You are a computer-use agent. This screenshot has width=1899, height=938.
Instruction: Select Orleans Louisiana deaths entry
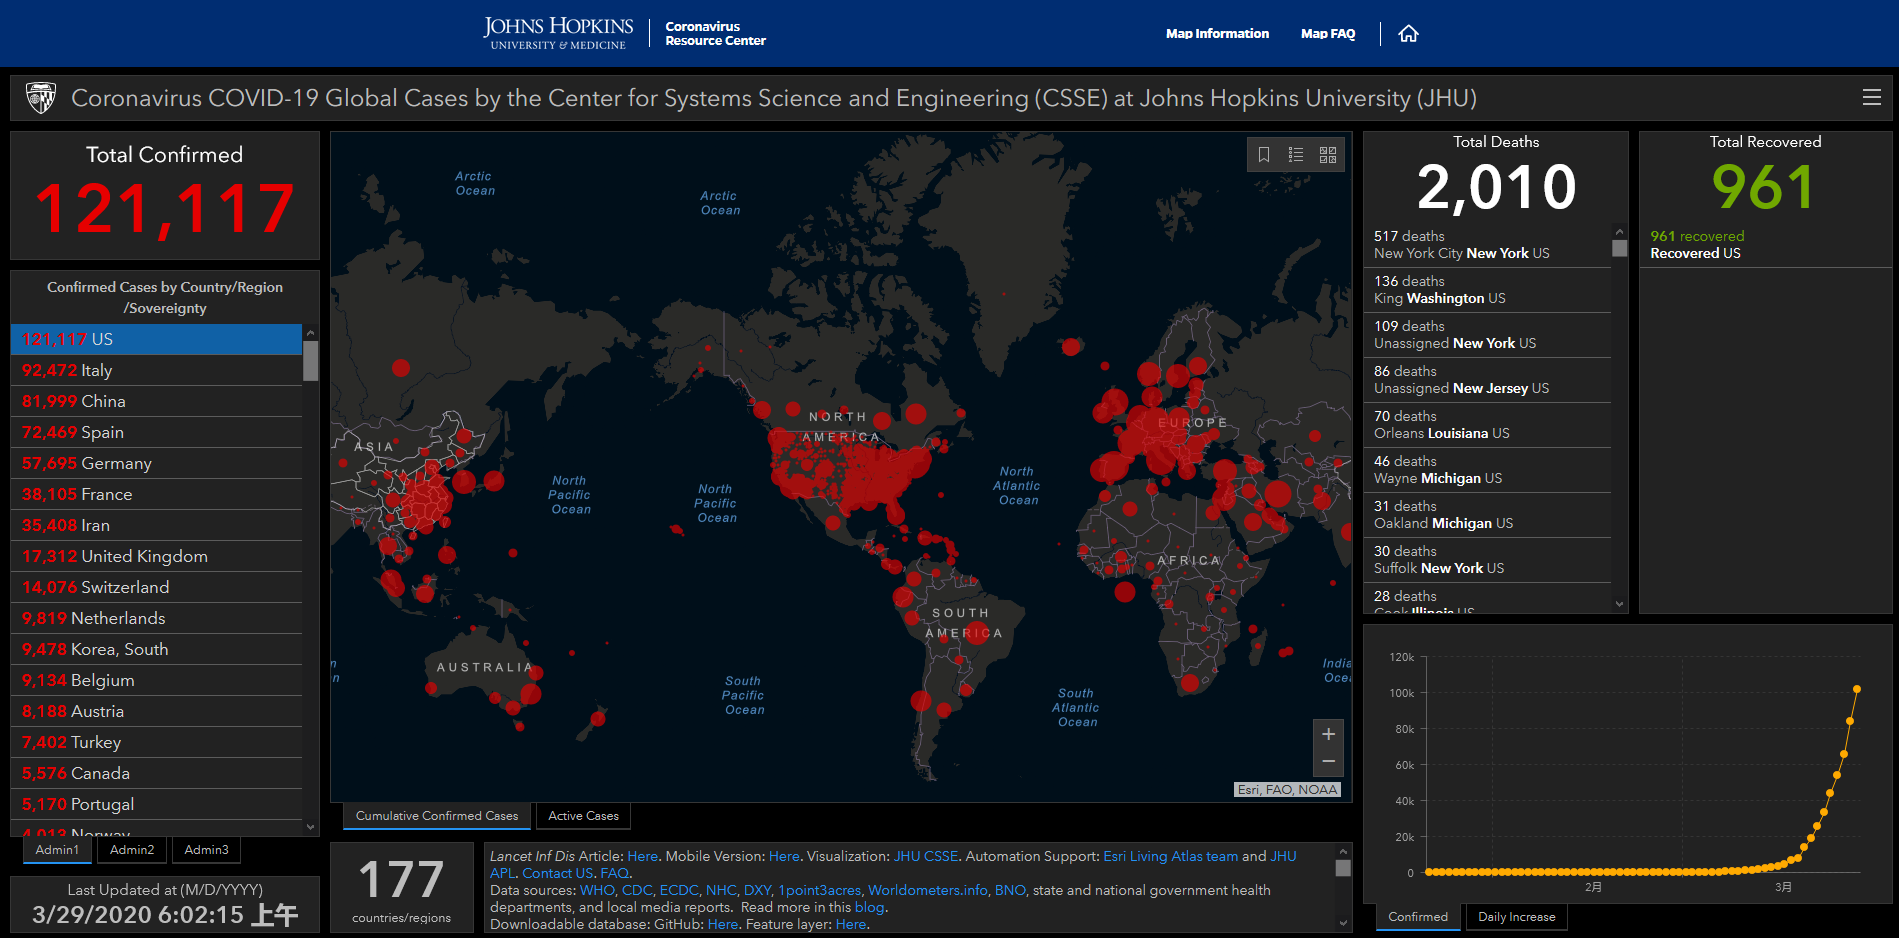[x=1487, y=425]
